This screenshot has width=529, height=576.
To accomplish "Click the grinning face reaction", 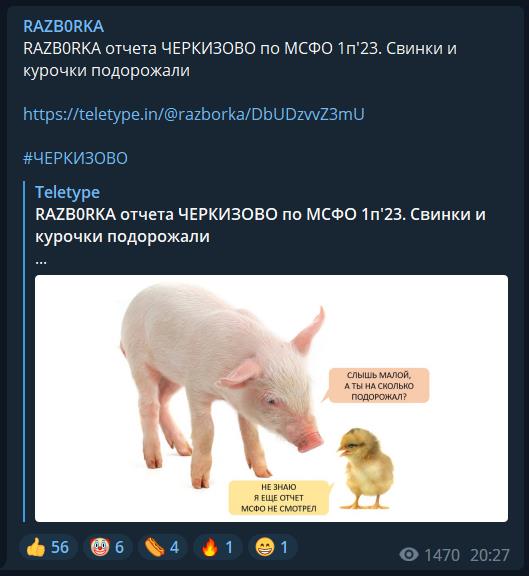I will coord(273,547).
